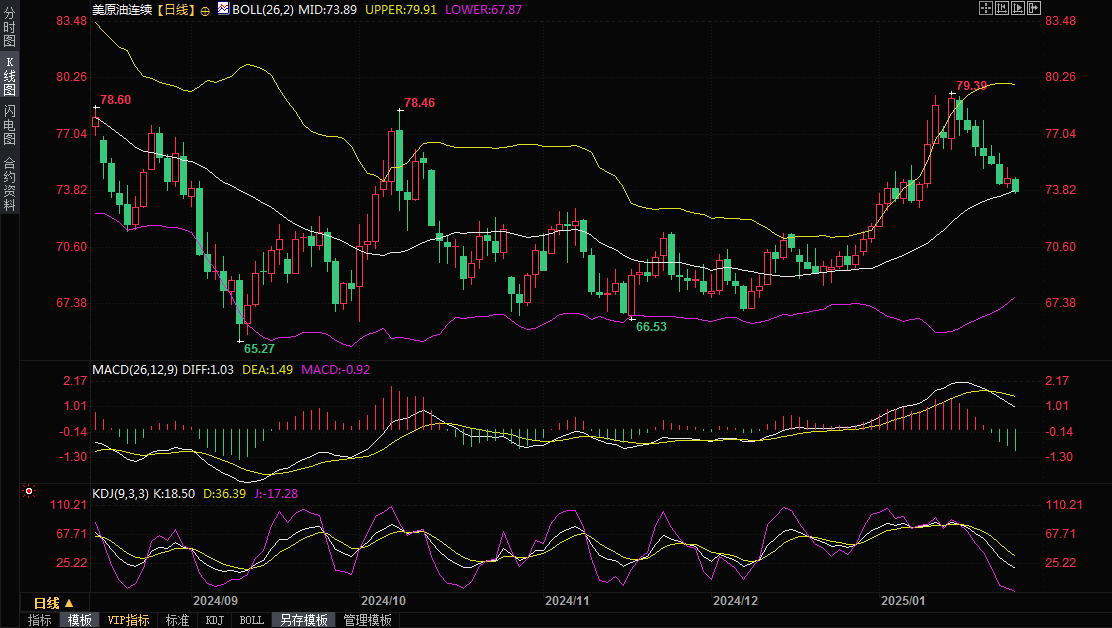This screenshot has width=1112, height=628.
Task: Select the 指标 tab at bottom
Action: [x=40, y=620]
